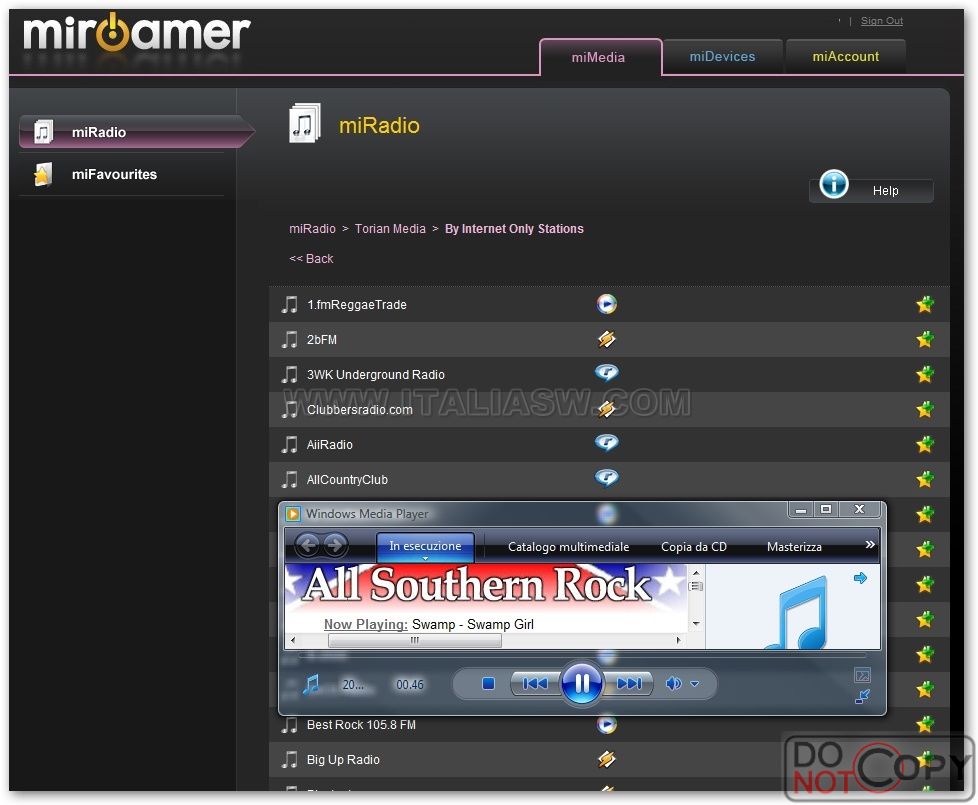The image size is (978, 805).
Task: Click the Sign Out link
Action: (x=881, y=21)
